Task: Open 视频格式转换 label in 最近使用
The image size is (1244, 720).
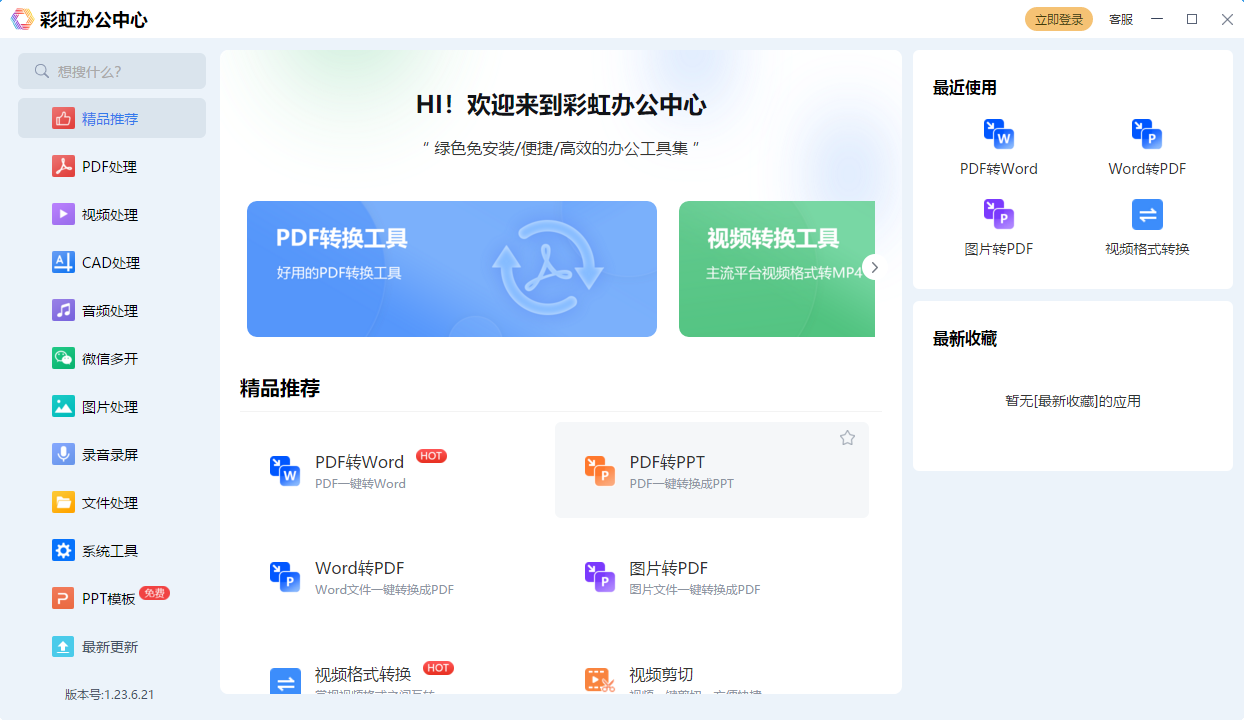Action: (x=1147, y=249)
